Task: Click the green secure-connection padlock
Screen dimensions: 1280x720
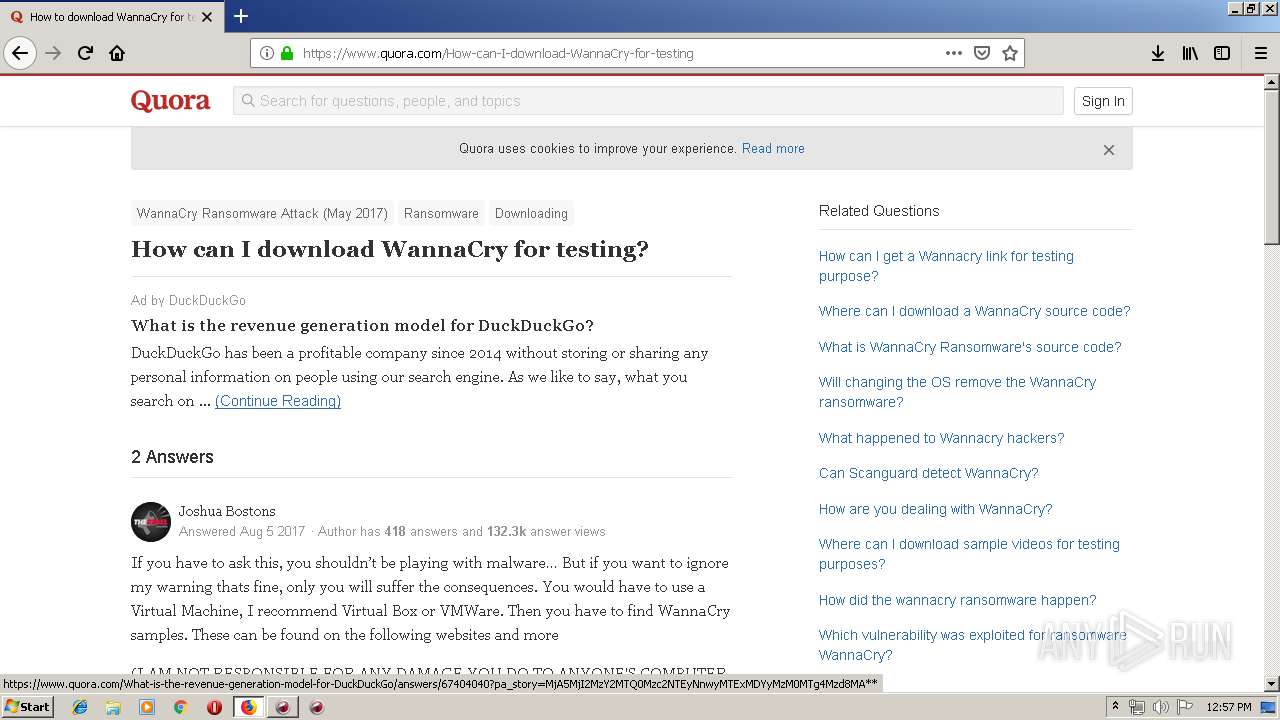Action: [287, 53]
